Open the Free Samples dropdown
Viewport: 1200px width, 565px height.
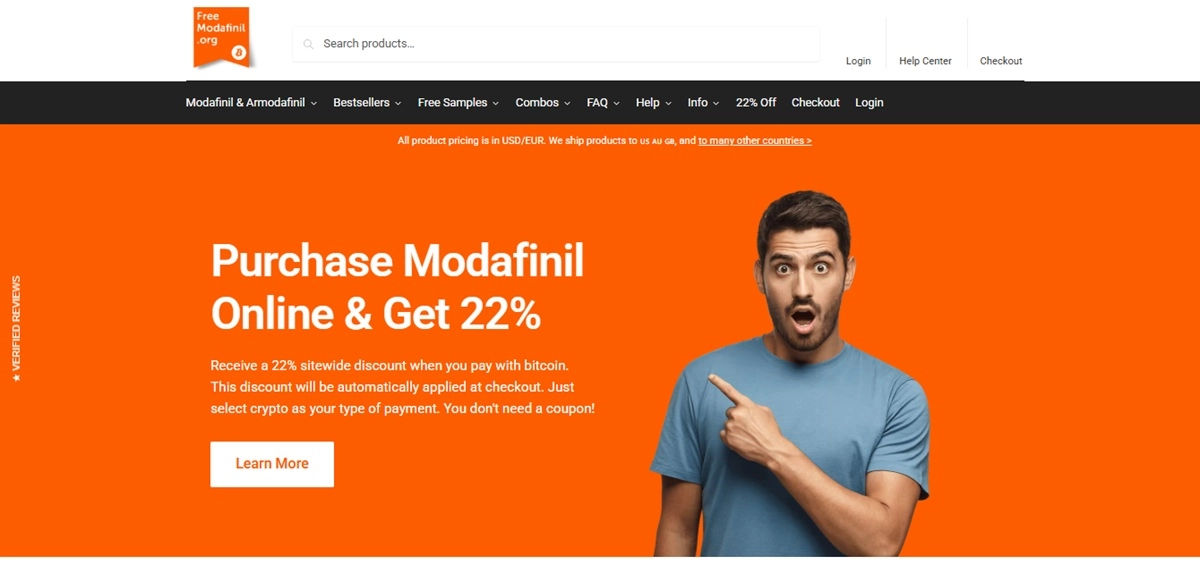click(458, 103)
